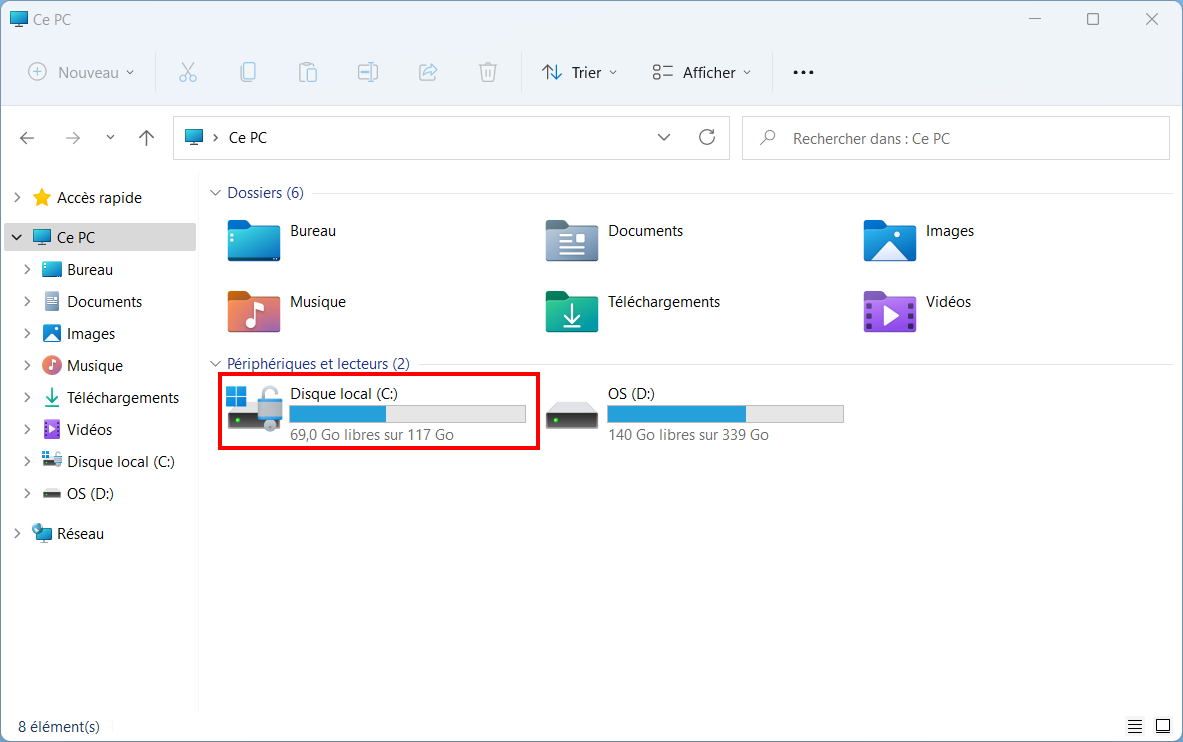The height and width of the screenshot is (742, 1183).
Task: Open the Nouveau new item button
Action: [x=81, y=72]
